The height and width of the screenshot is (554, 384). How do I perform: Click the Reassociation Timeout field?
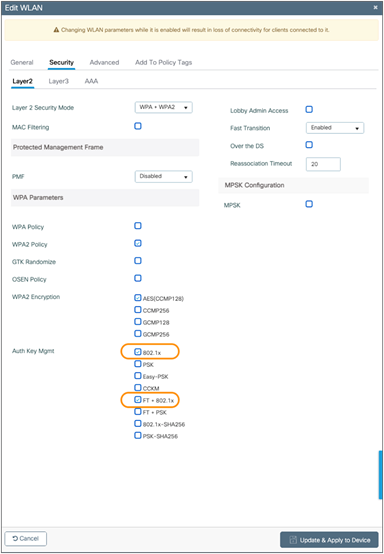point(323,164)
